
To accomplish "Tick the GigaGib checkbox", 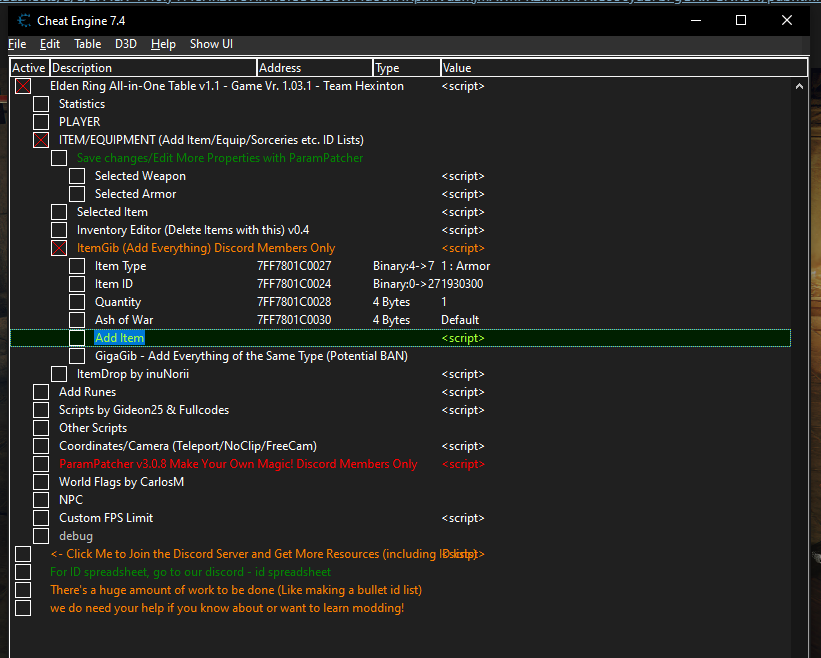I will (77, 356).
